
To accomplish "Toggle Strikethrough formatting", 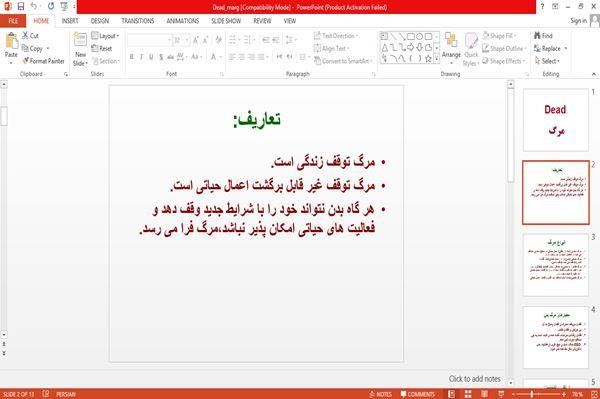I will pyautogui.click(x=171, y=57).
